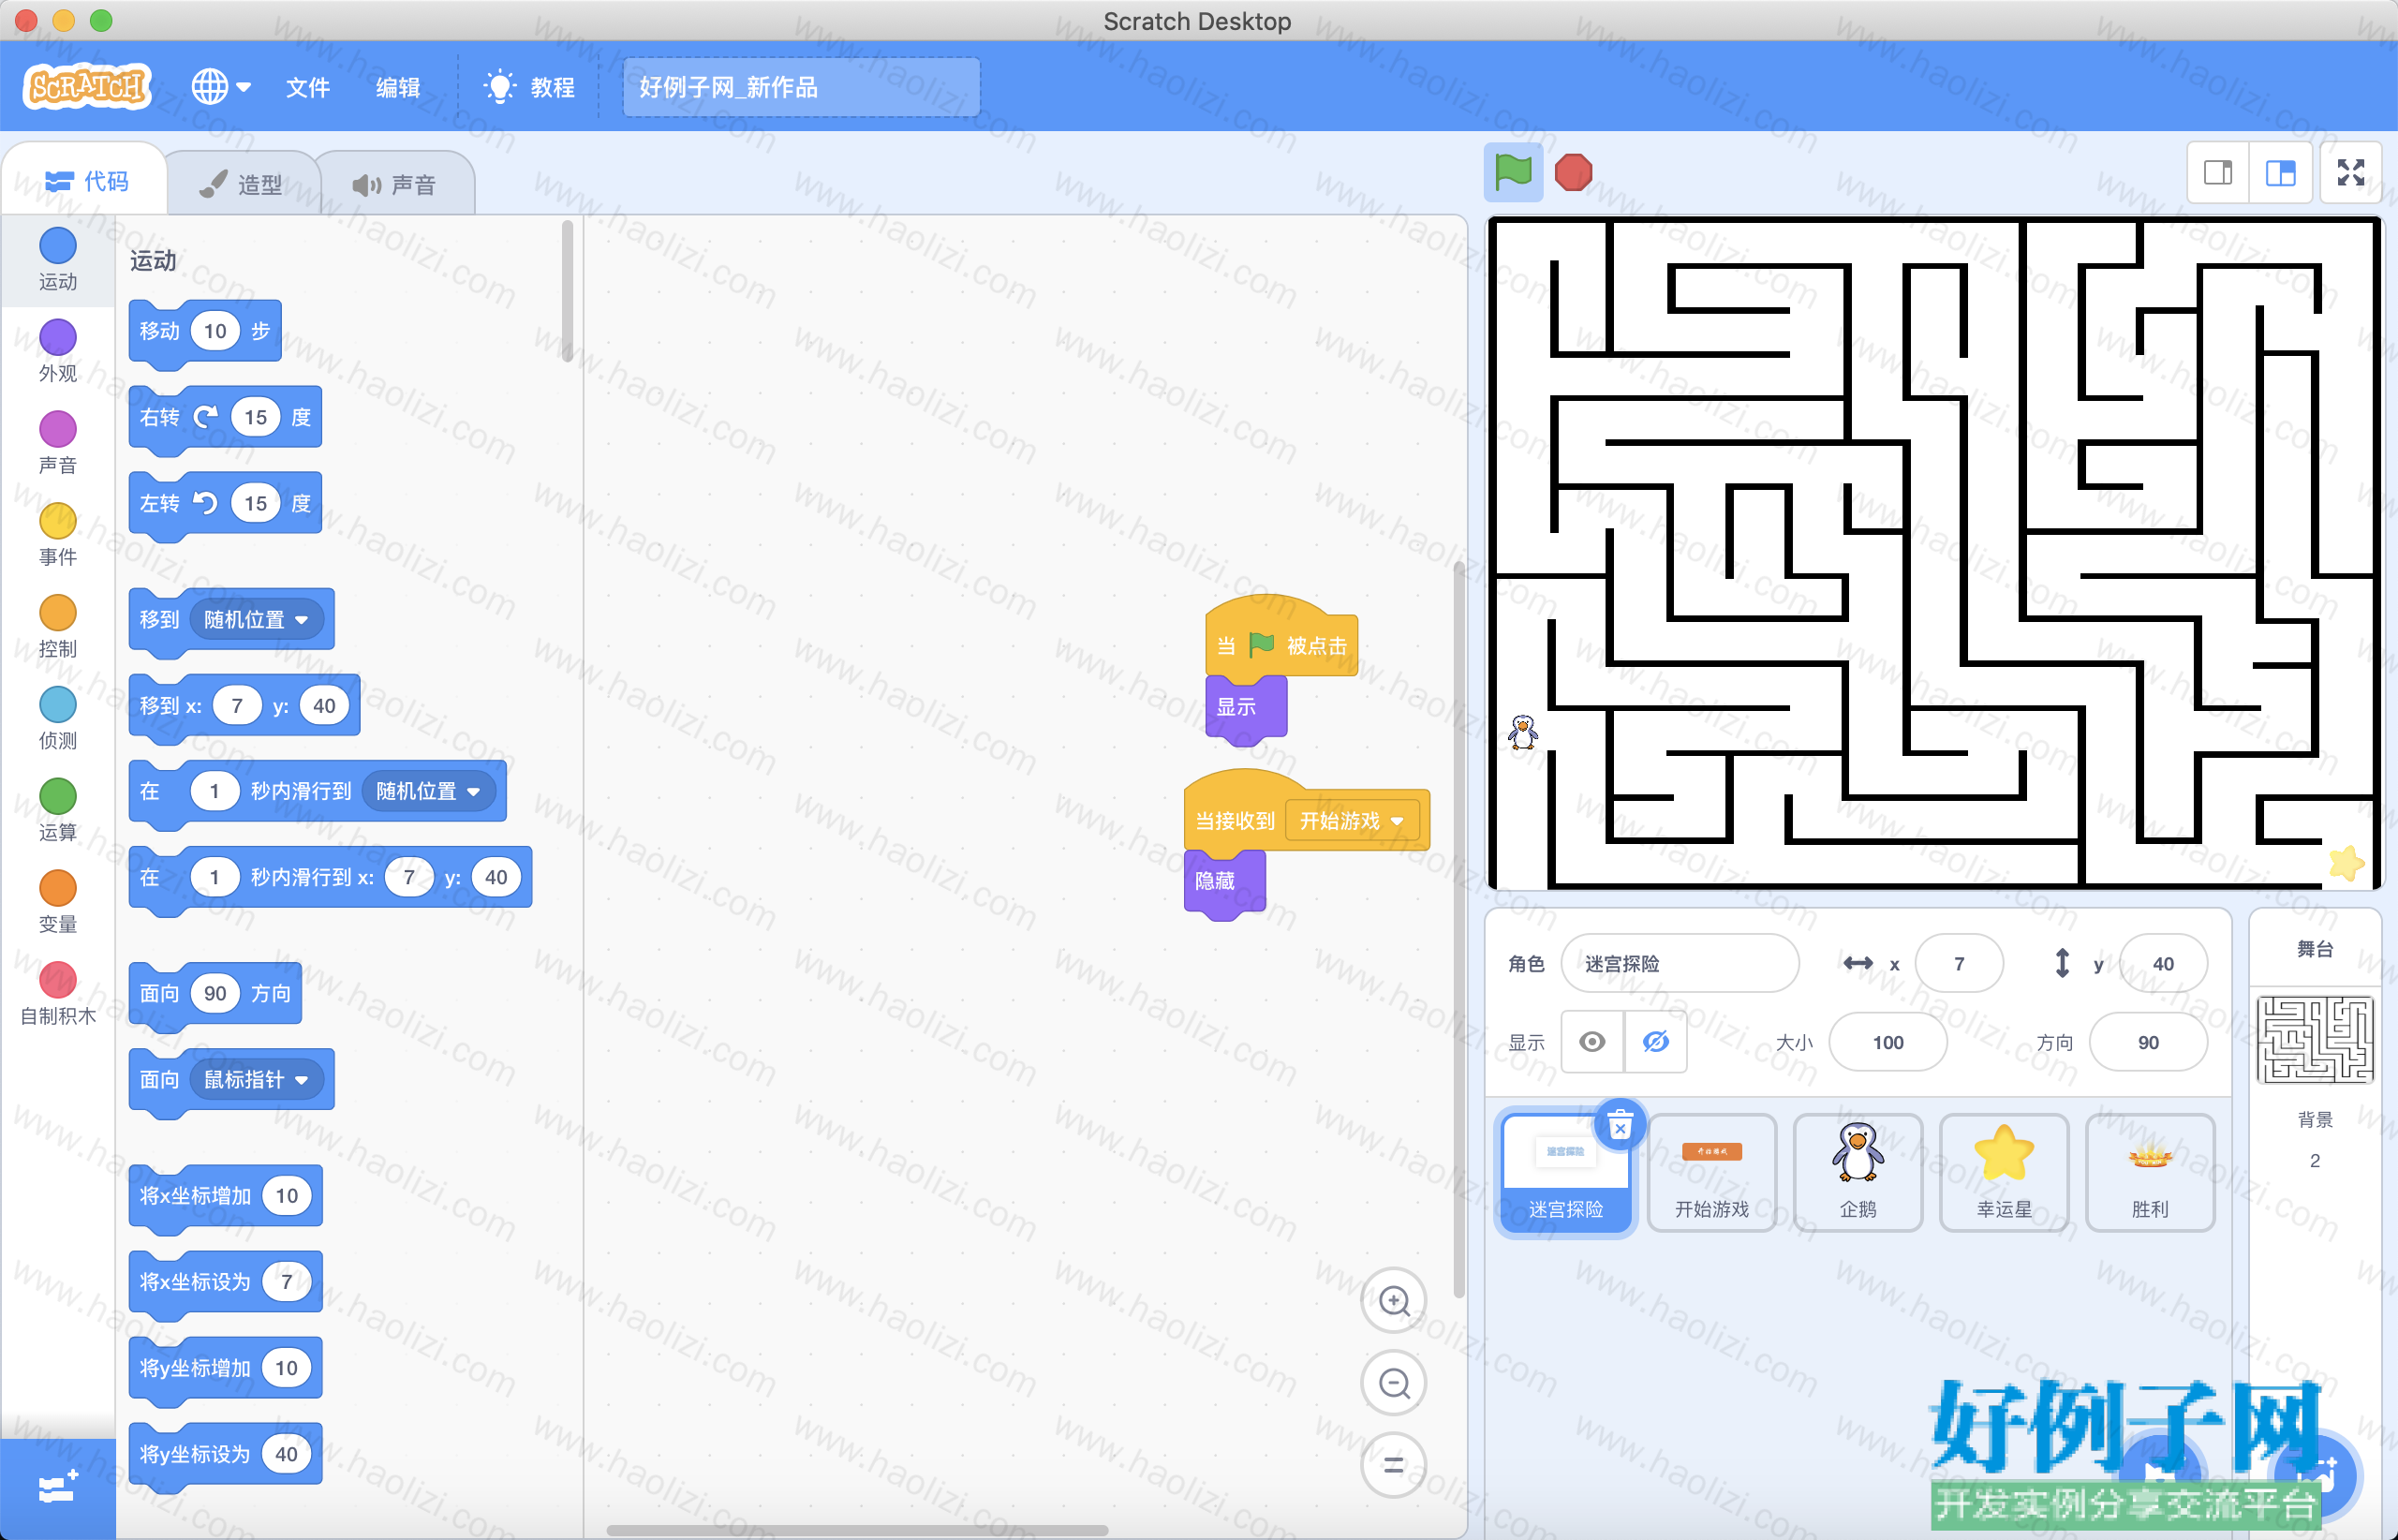
Task: Open the language globe dropdown
Action: 220,87
